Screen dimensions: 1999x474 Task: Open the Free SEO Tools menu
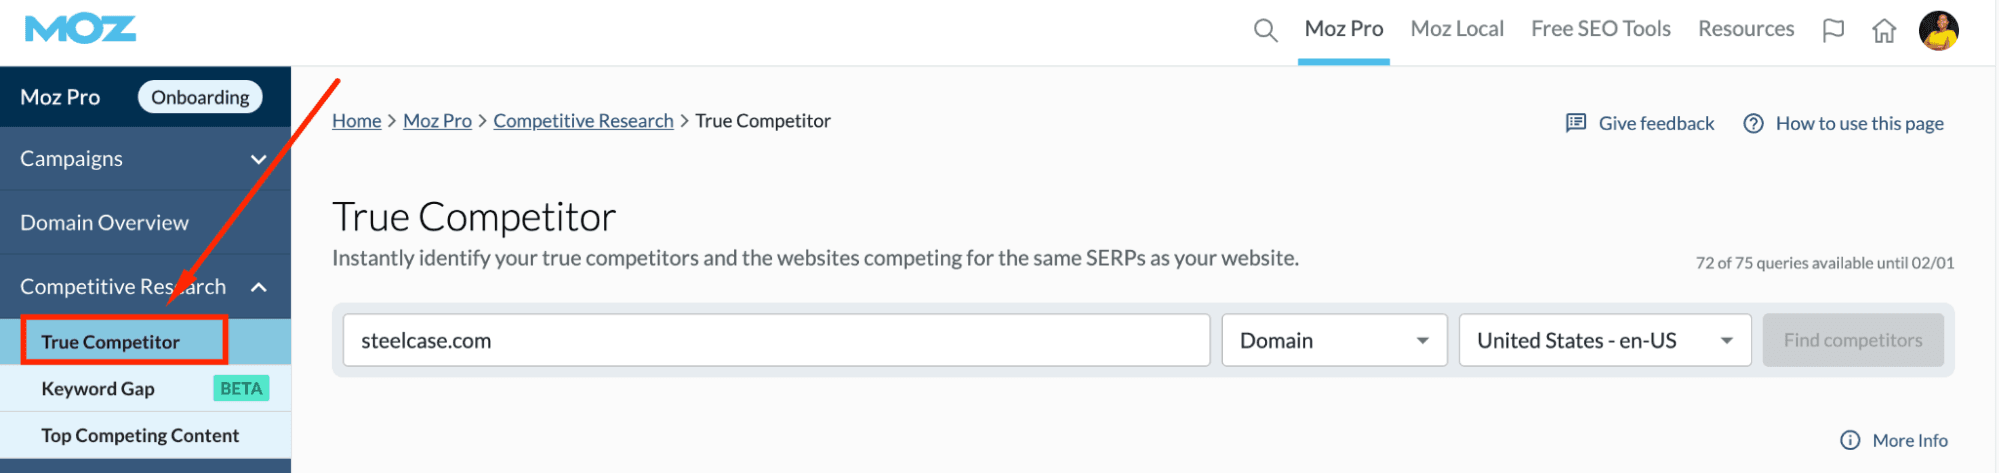[x=1600, y=29]
